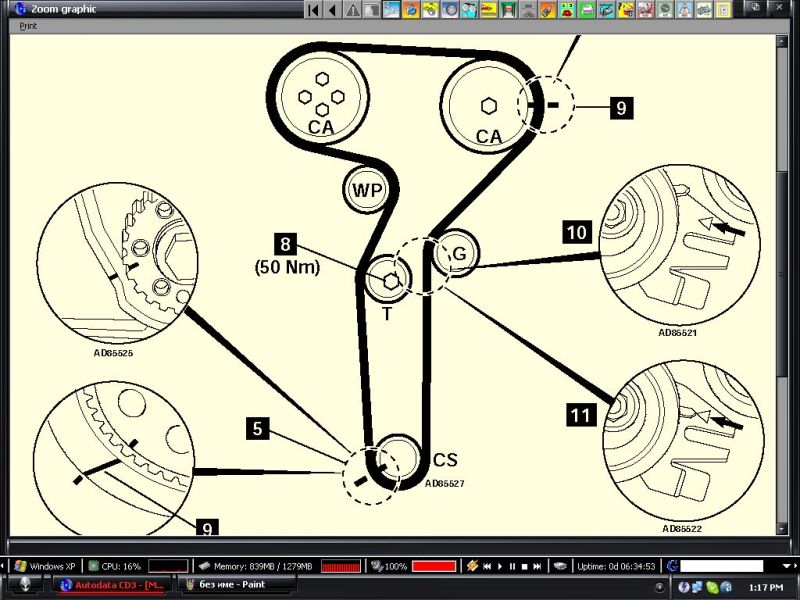
Task: Click the memory usage graph bar
Action: click(x=340, y=566)
